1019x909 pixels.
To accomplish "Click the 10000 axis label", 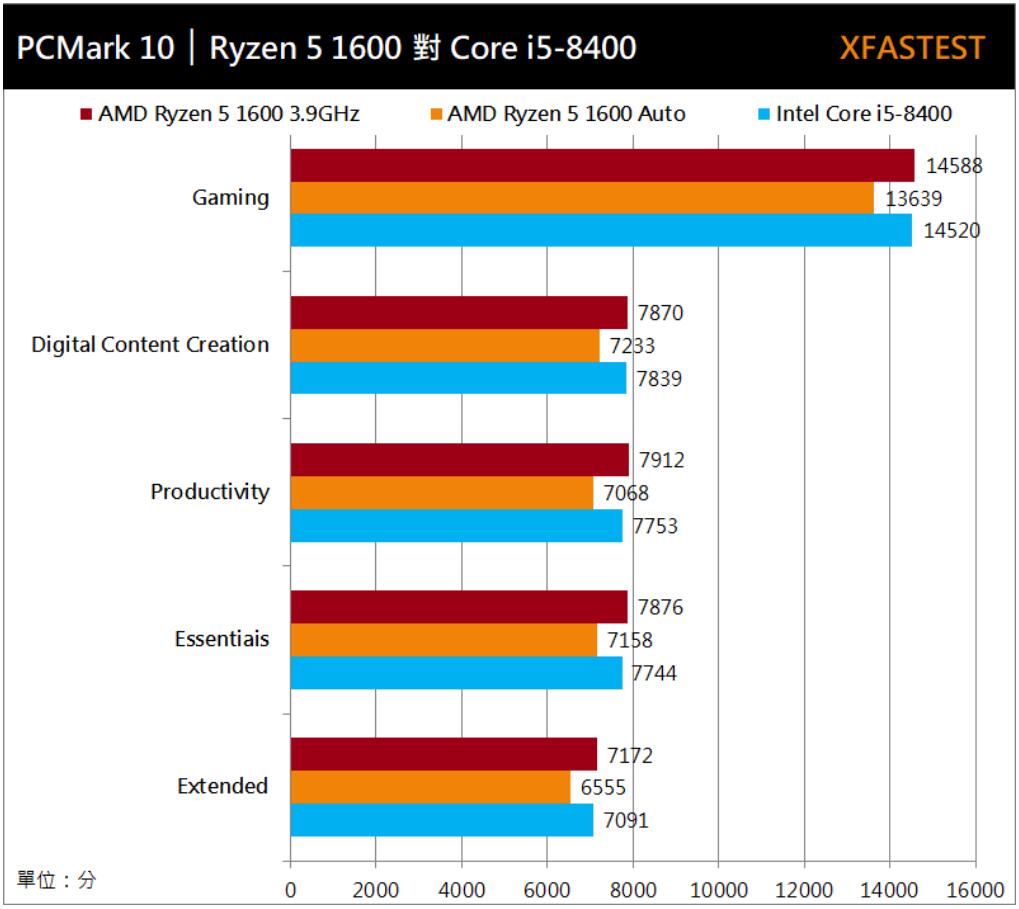I will (x=718, y=890).
